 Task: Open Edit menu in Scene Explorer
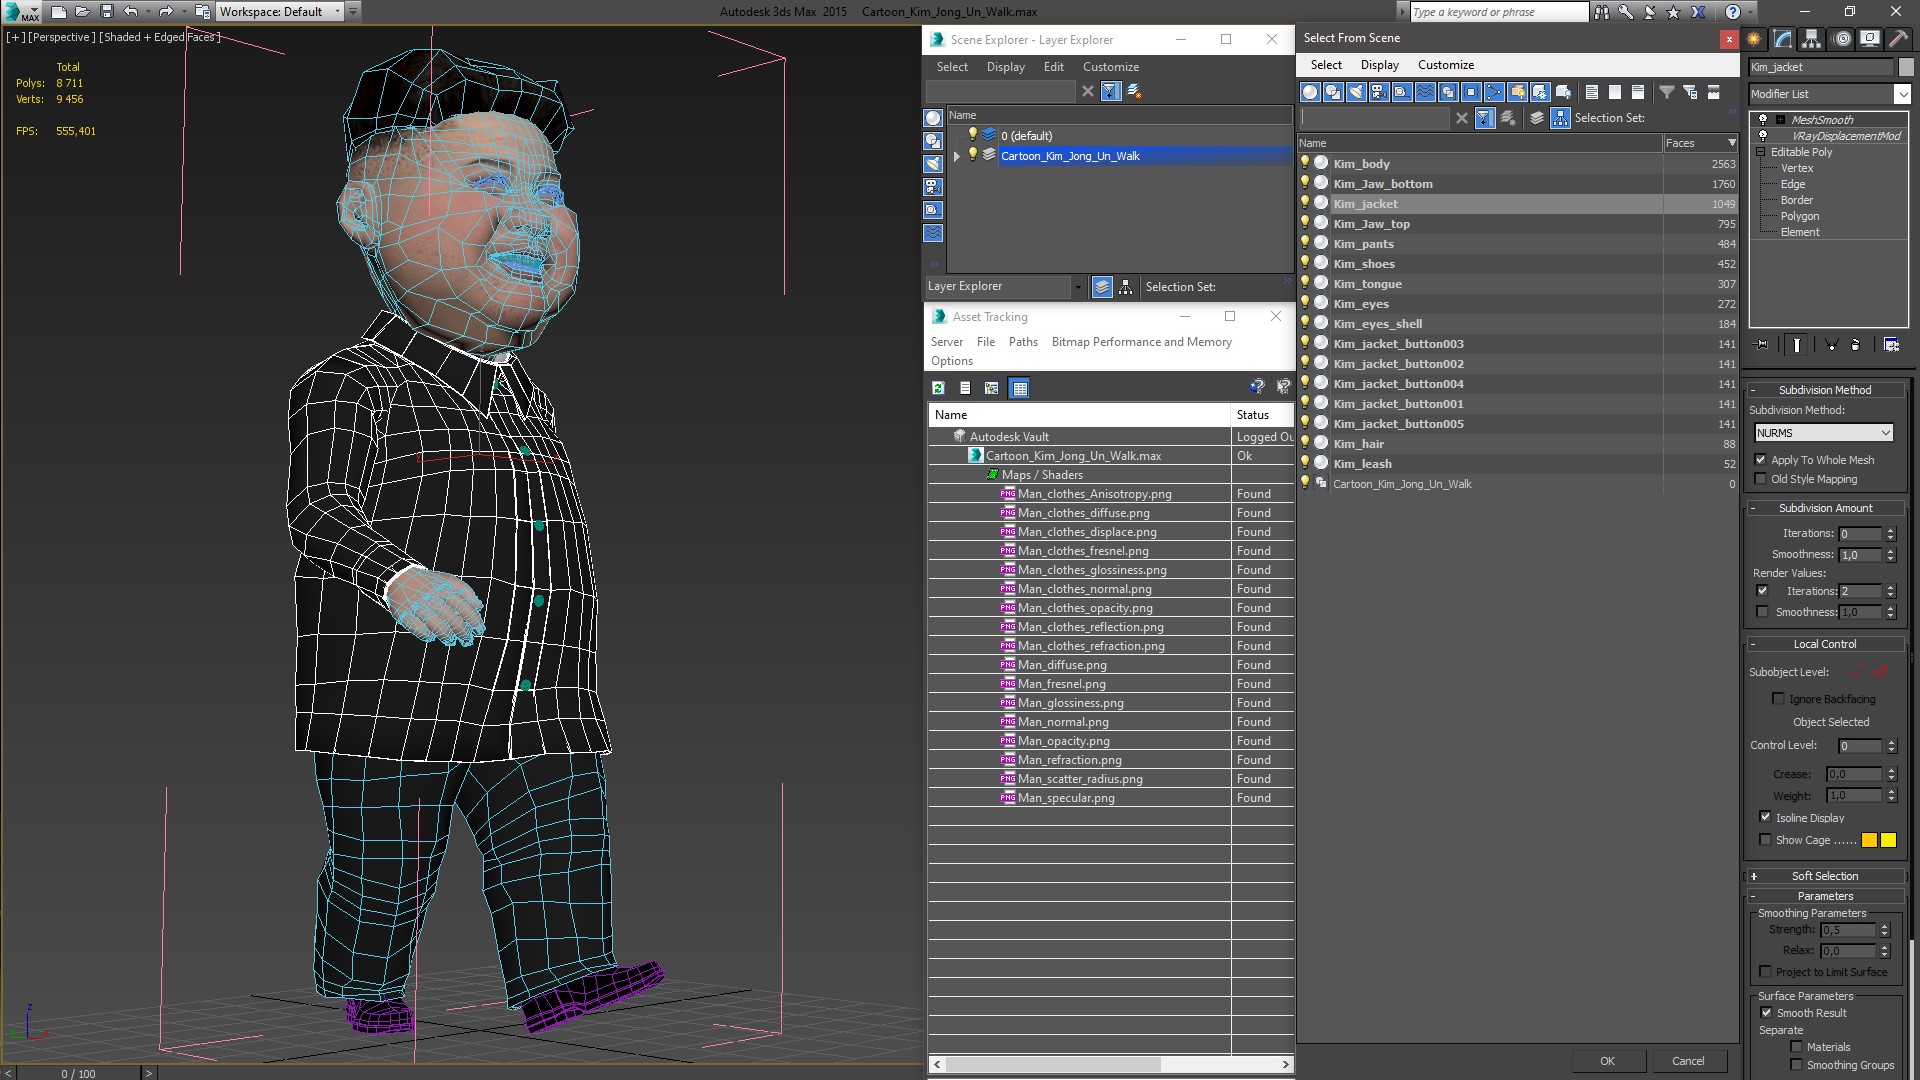click(x=1053, y=67)
